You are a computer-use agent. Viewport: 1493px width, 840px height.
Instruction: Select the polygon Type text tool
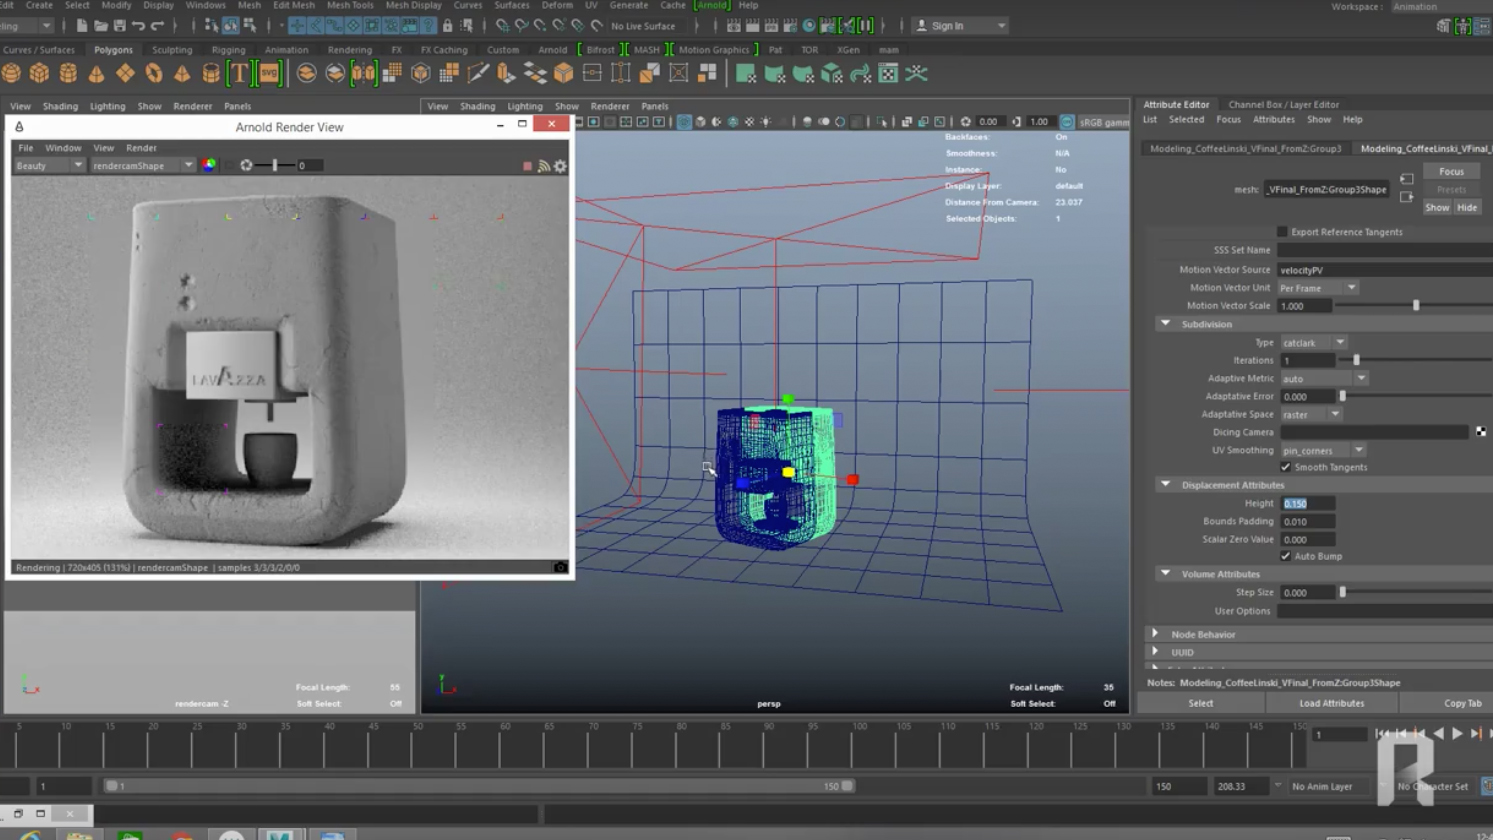click(x=239, y=73)
